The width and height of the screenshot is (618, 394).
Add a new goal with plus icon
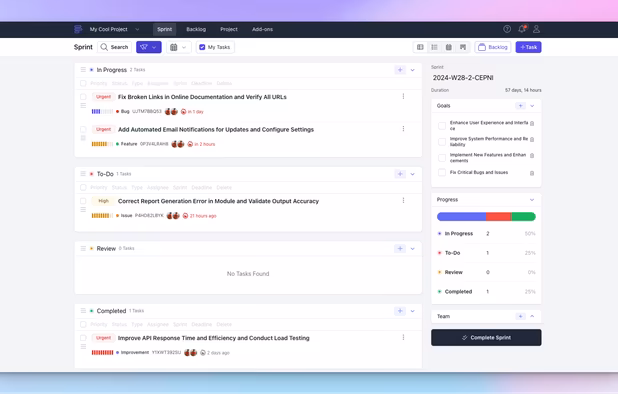[x=520, y=106]
